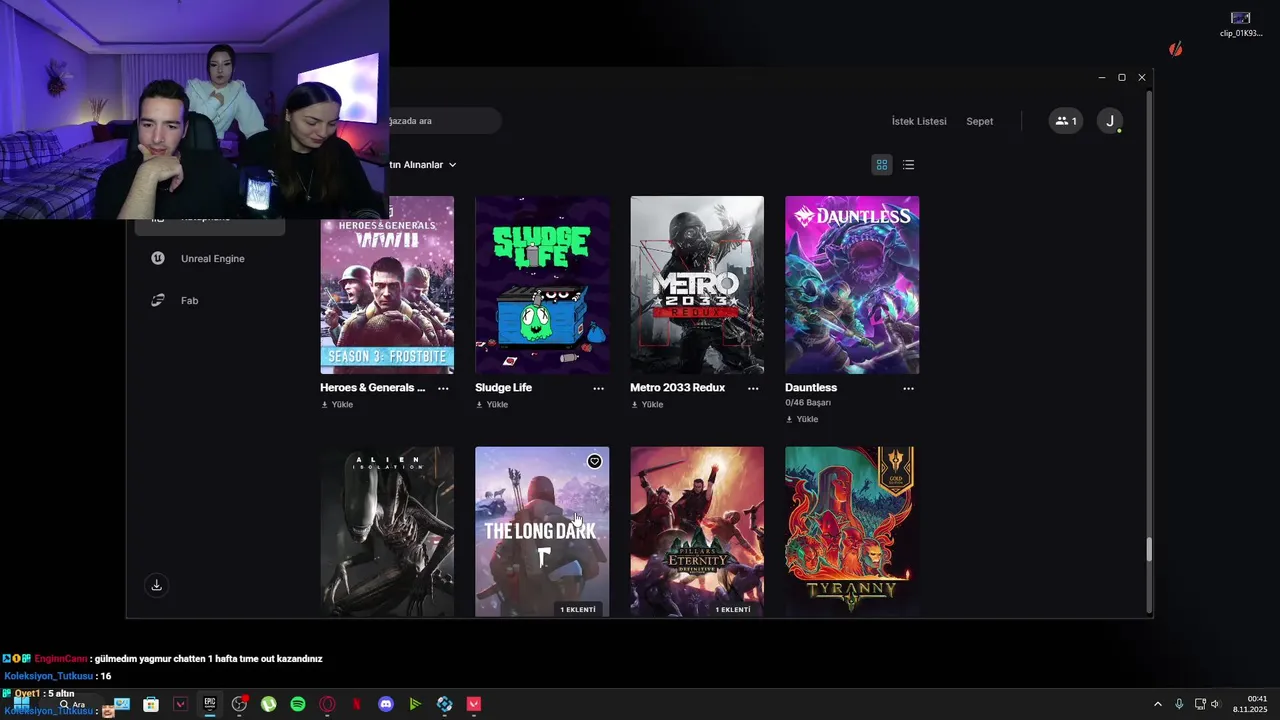Click the red desktop shortcut icon
The height and width of the screenshot is (720, 1280).
(x=1176, y=49)
